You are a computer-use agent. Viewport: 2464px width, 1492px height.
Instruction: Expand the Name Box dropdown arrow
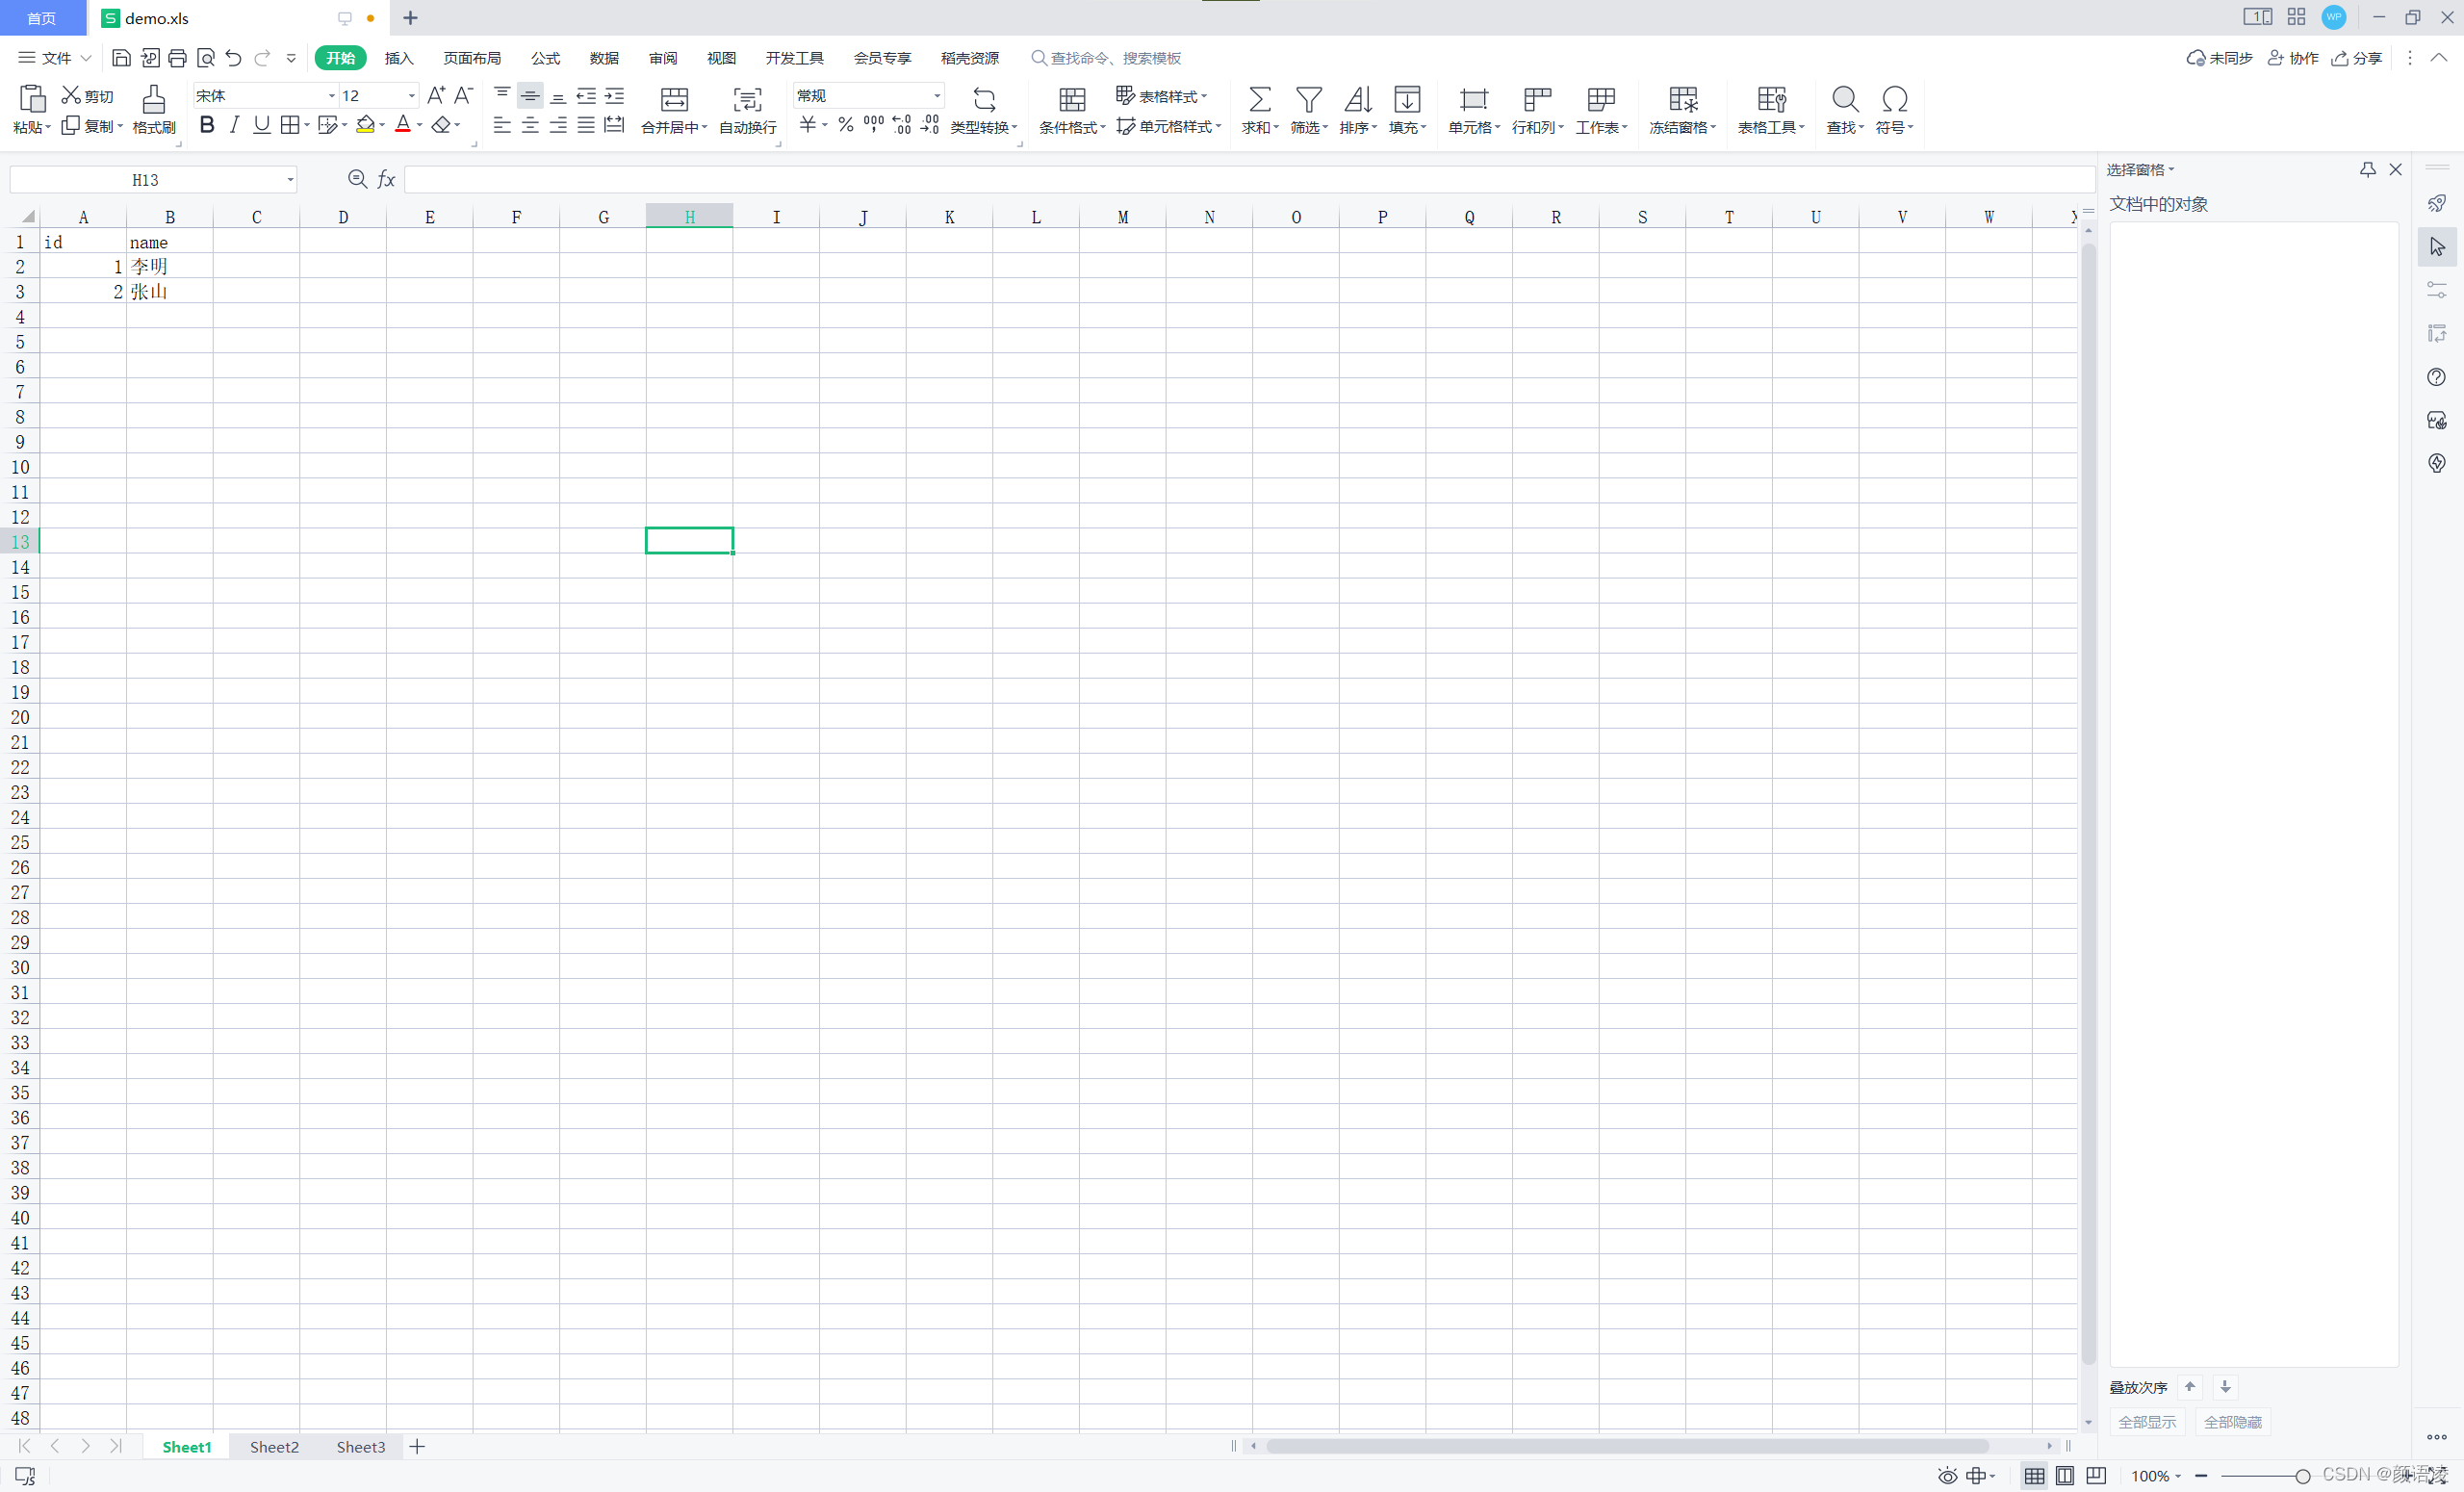coord(290,180)
